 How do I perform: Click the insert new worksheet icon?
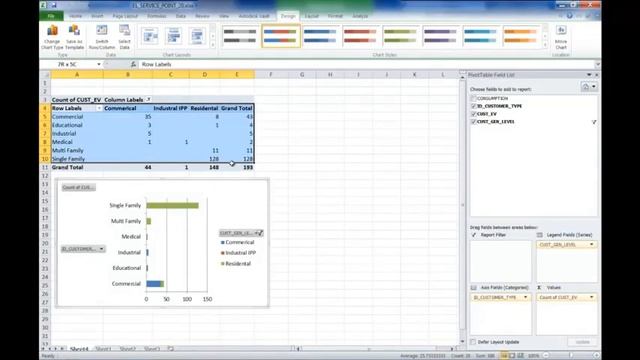pos(171,349)
